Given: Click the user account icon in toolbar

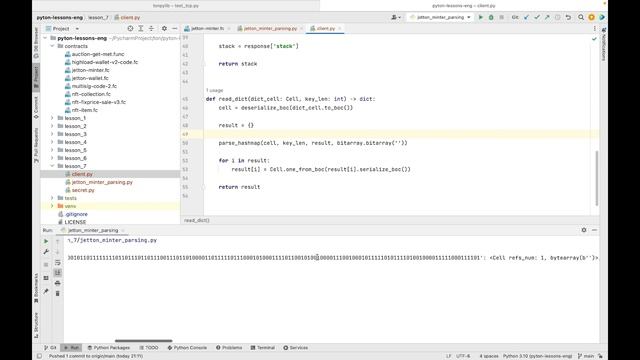Looking at the screenshot, I should click(395, 17).
